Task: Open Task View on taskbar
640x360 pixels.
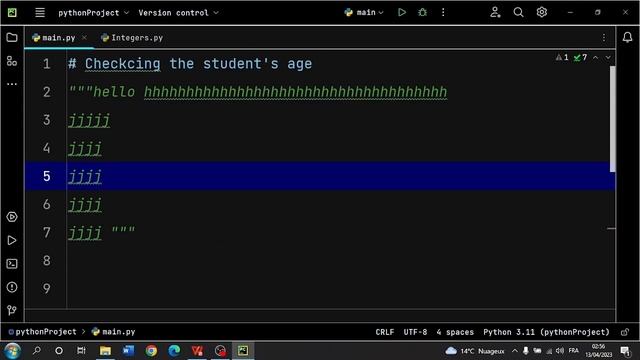Action: coord(81,351)
